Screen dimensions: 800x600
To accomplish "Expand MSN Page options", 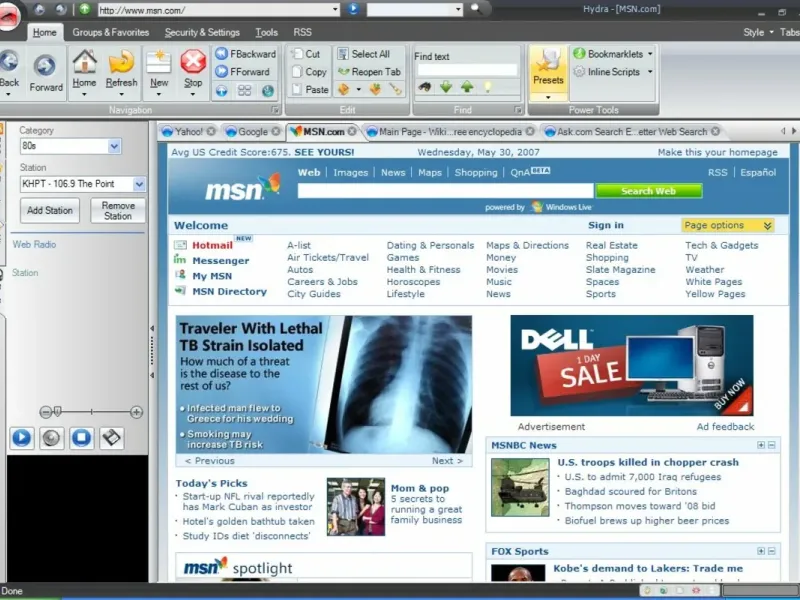I will point(728,226).
